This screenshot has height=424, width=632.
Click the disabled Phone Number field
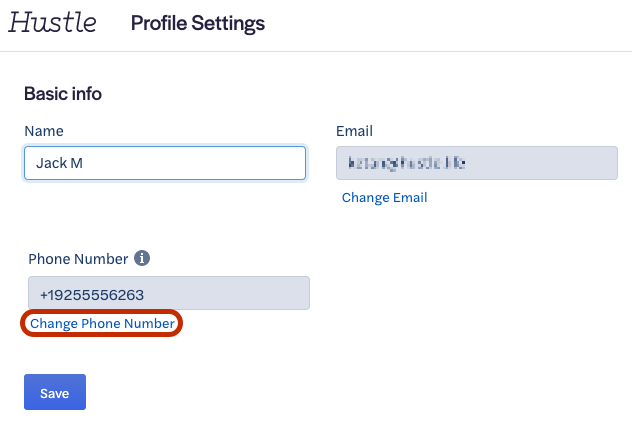coord(169,293)
